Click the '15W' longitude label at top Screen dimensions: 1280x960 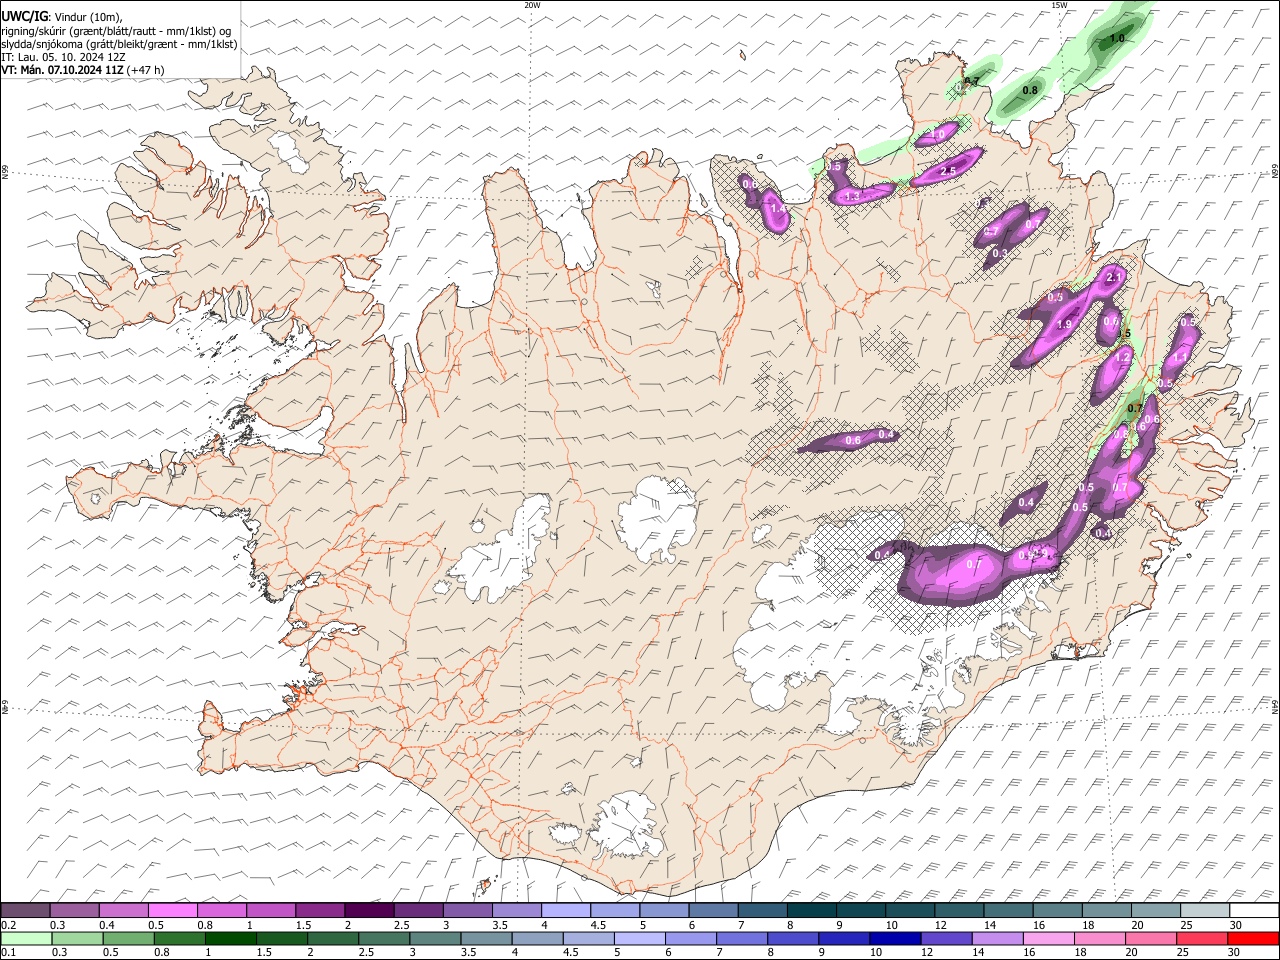[x=1059, y=5]
